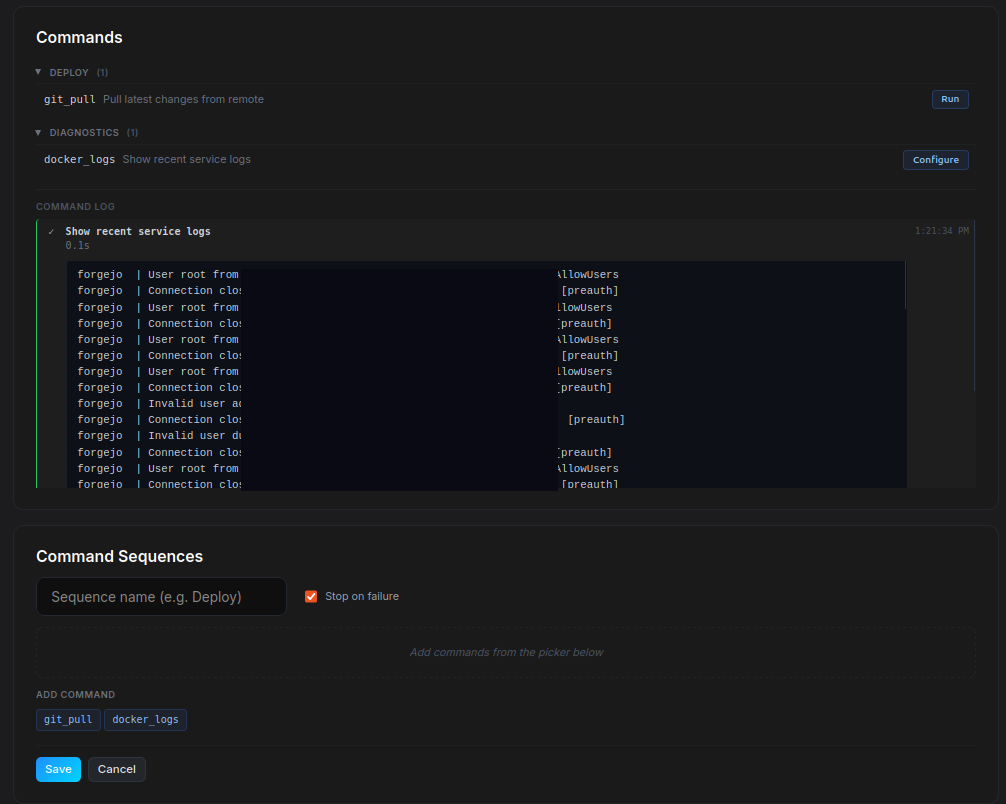
Task: Select the docker_logs command name under Diagnostics
Action: pos(79,159)
